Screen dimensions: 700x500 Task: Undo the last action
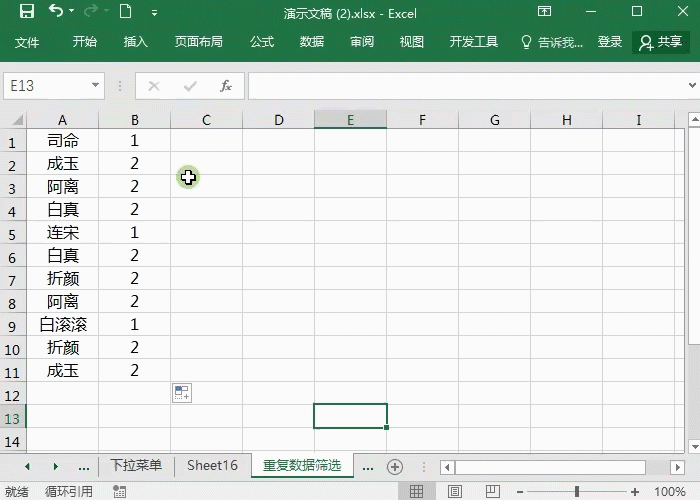click(x=56, y=11)
